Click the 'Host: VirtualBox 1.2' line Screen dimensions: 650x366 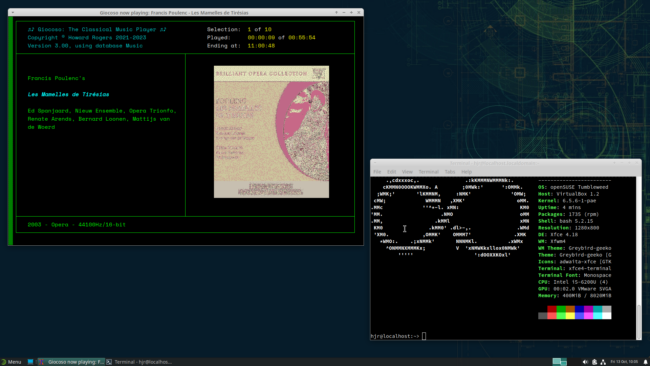coord(569,194)
